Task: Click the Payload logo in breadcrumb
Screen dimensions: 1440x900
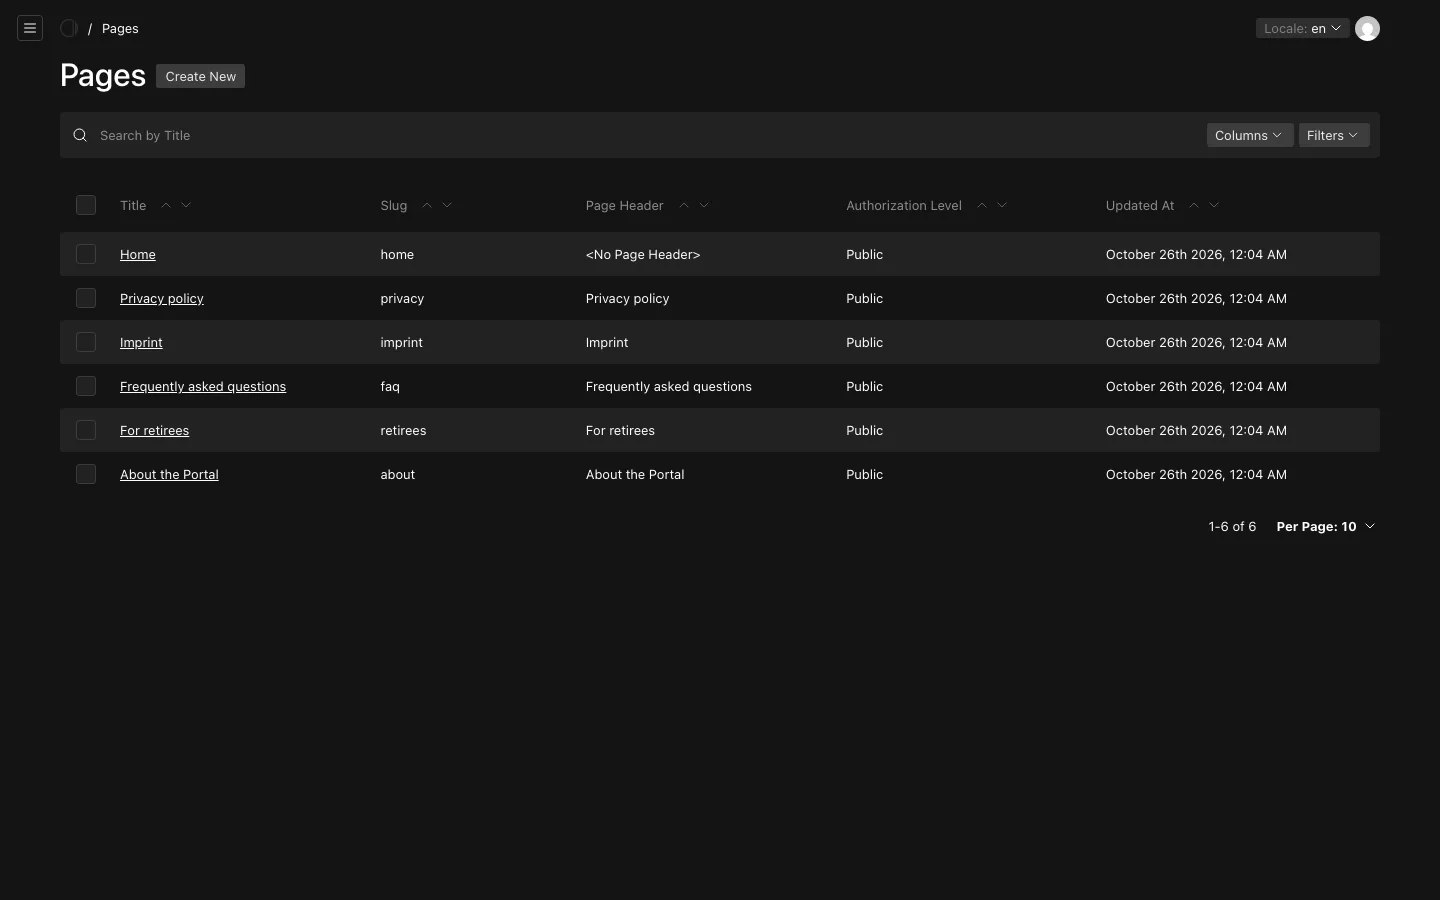Action: coord(69,28)
